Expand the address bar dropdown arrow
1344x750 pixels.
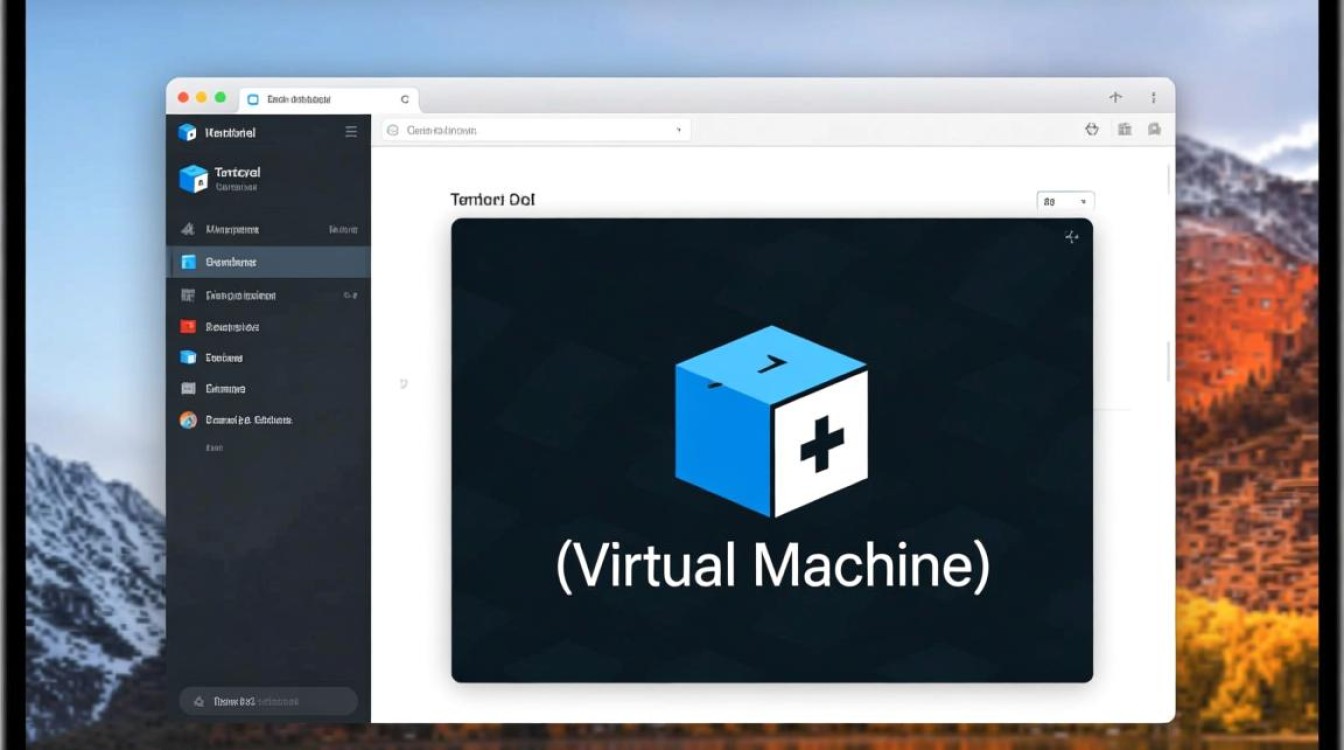point(679,130)
